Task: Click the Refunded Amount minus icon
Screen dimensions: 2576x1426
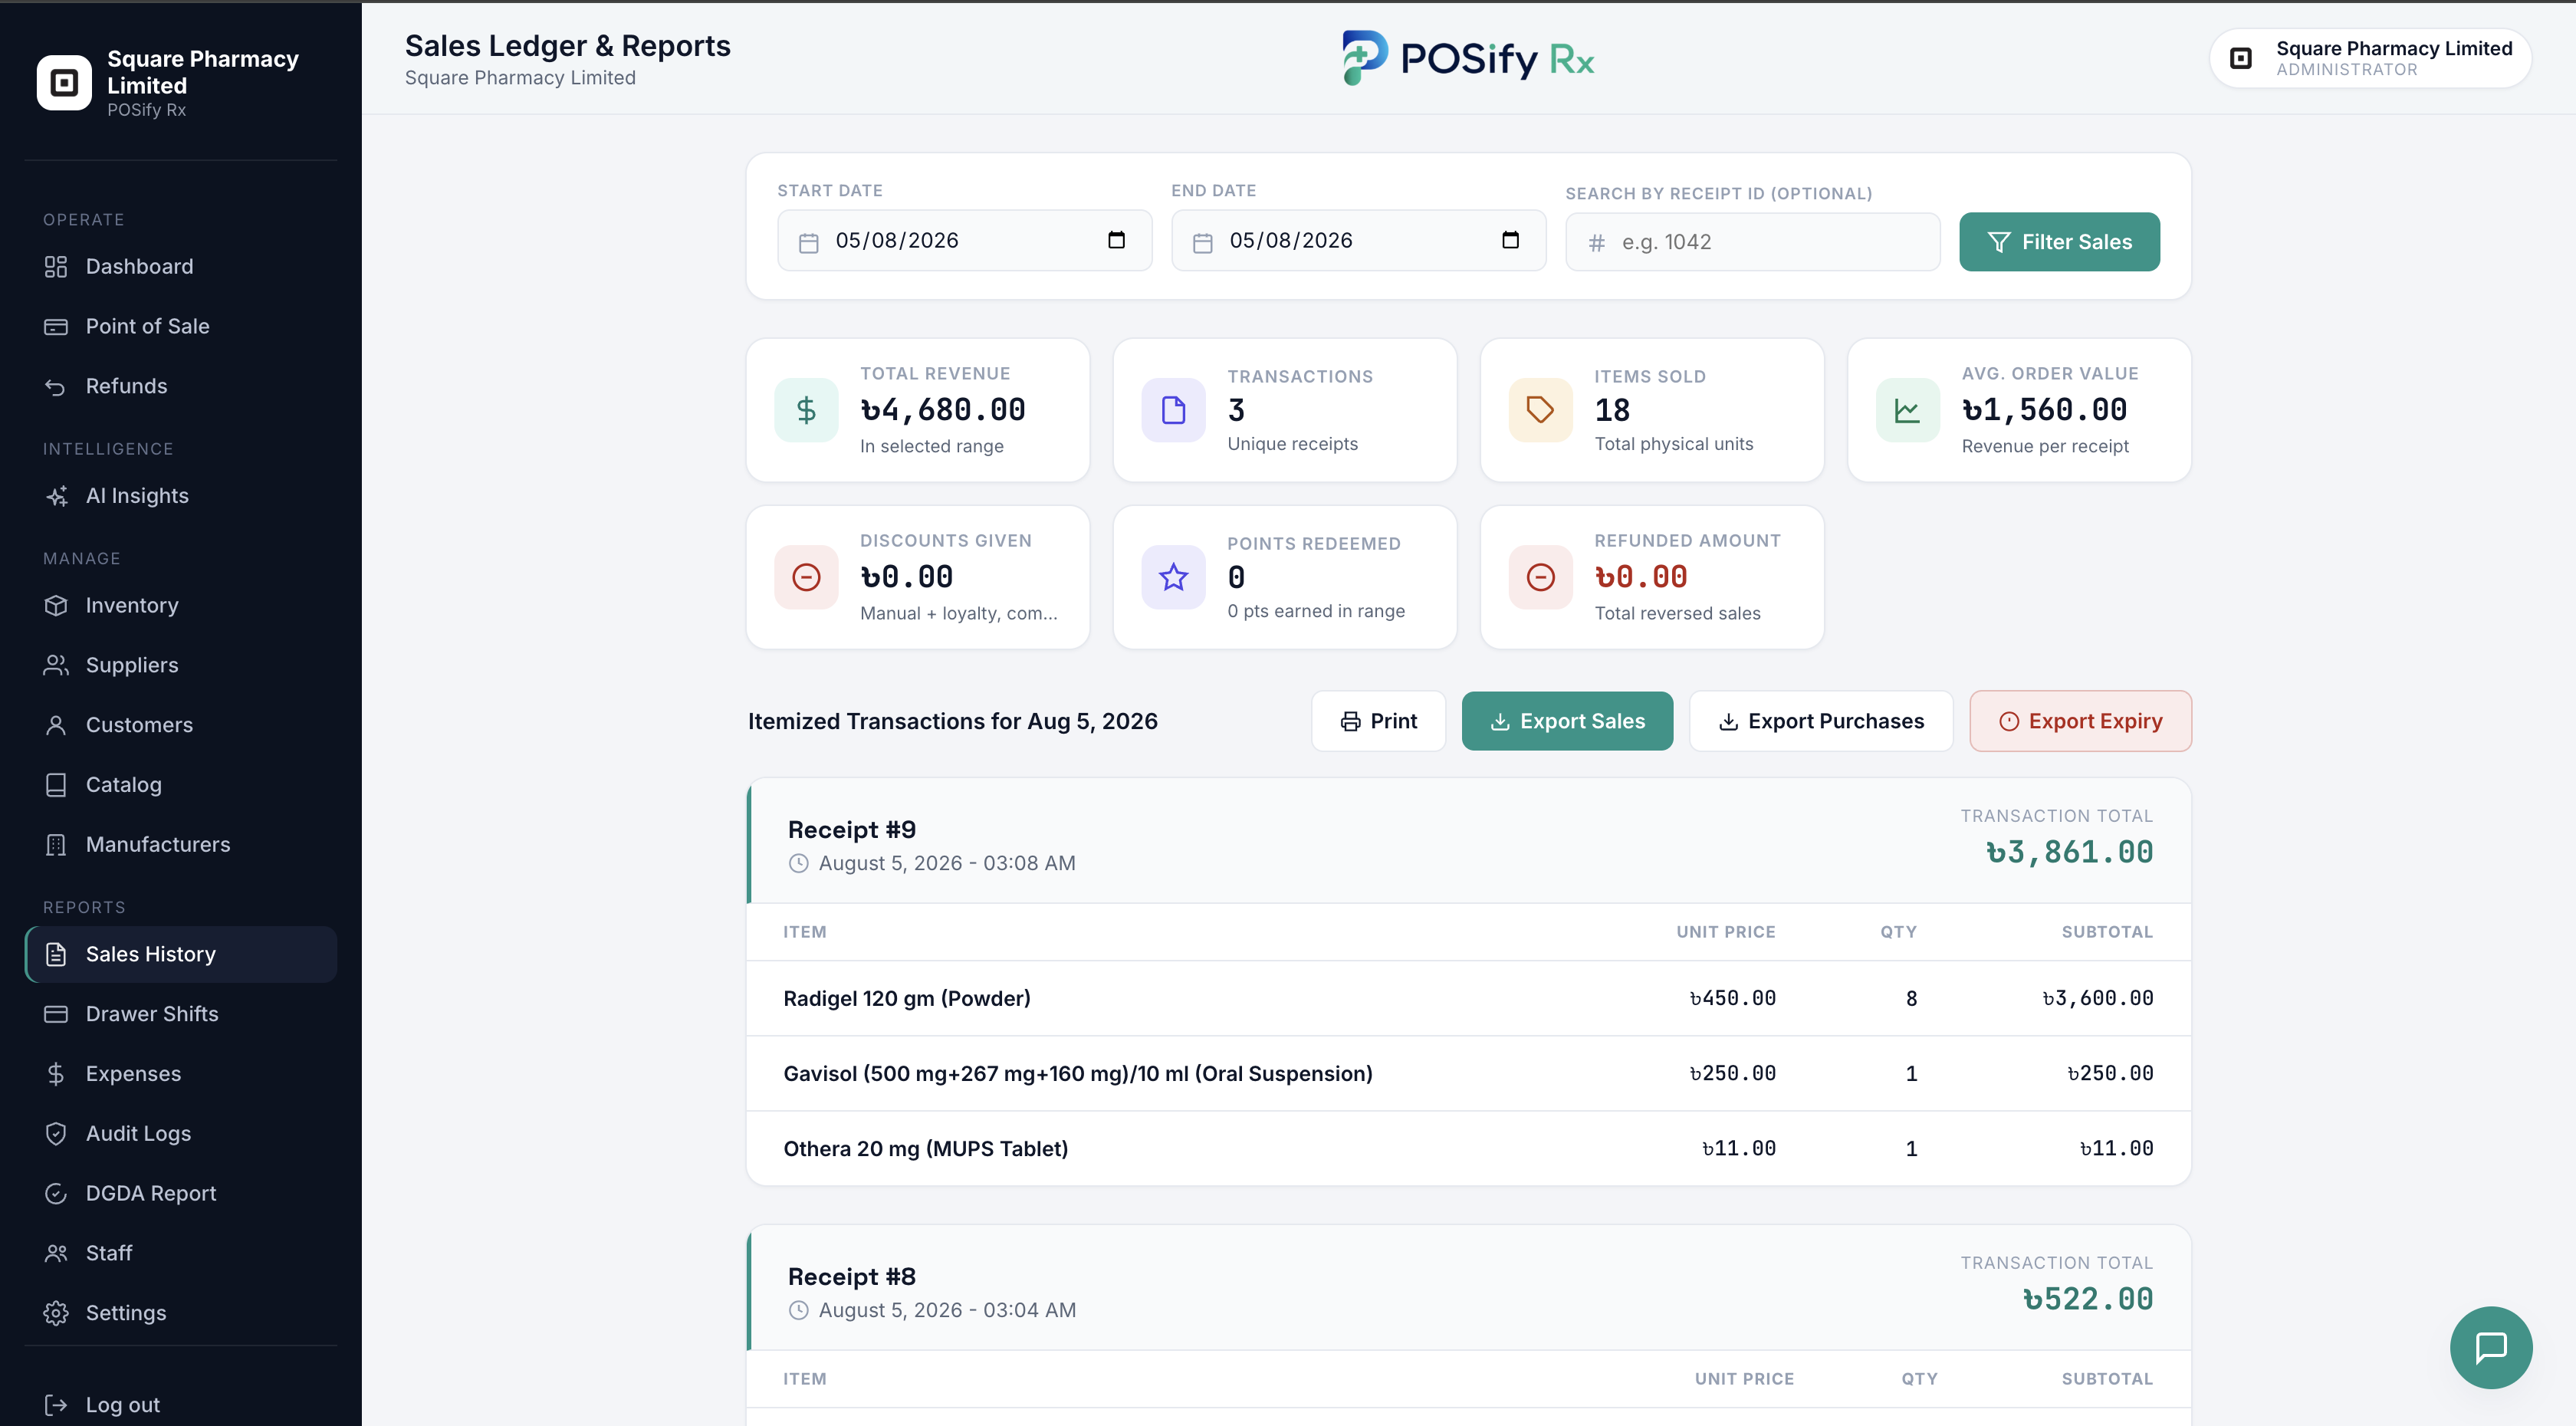Action: [x=1540, y=577]
